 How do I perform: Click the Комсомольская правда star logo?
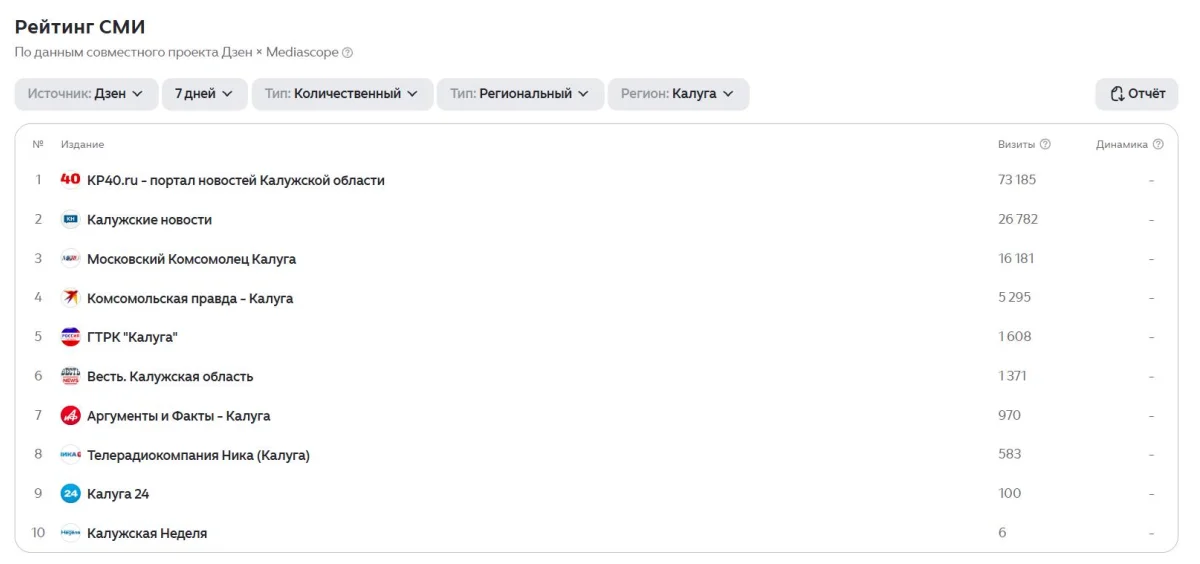pyautogui.click(x=70, y=298)
